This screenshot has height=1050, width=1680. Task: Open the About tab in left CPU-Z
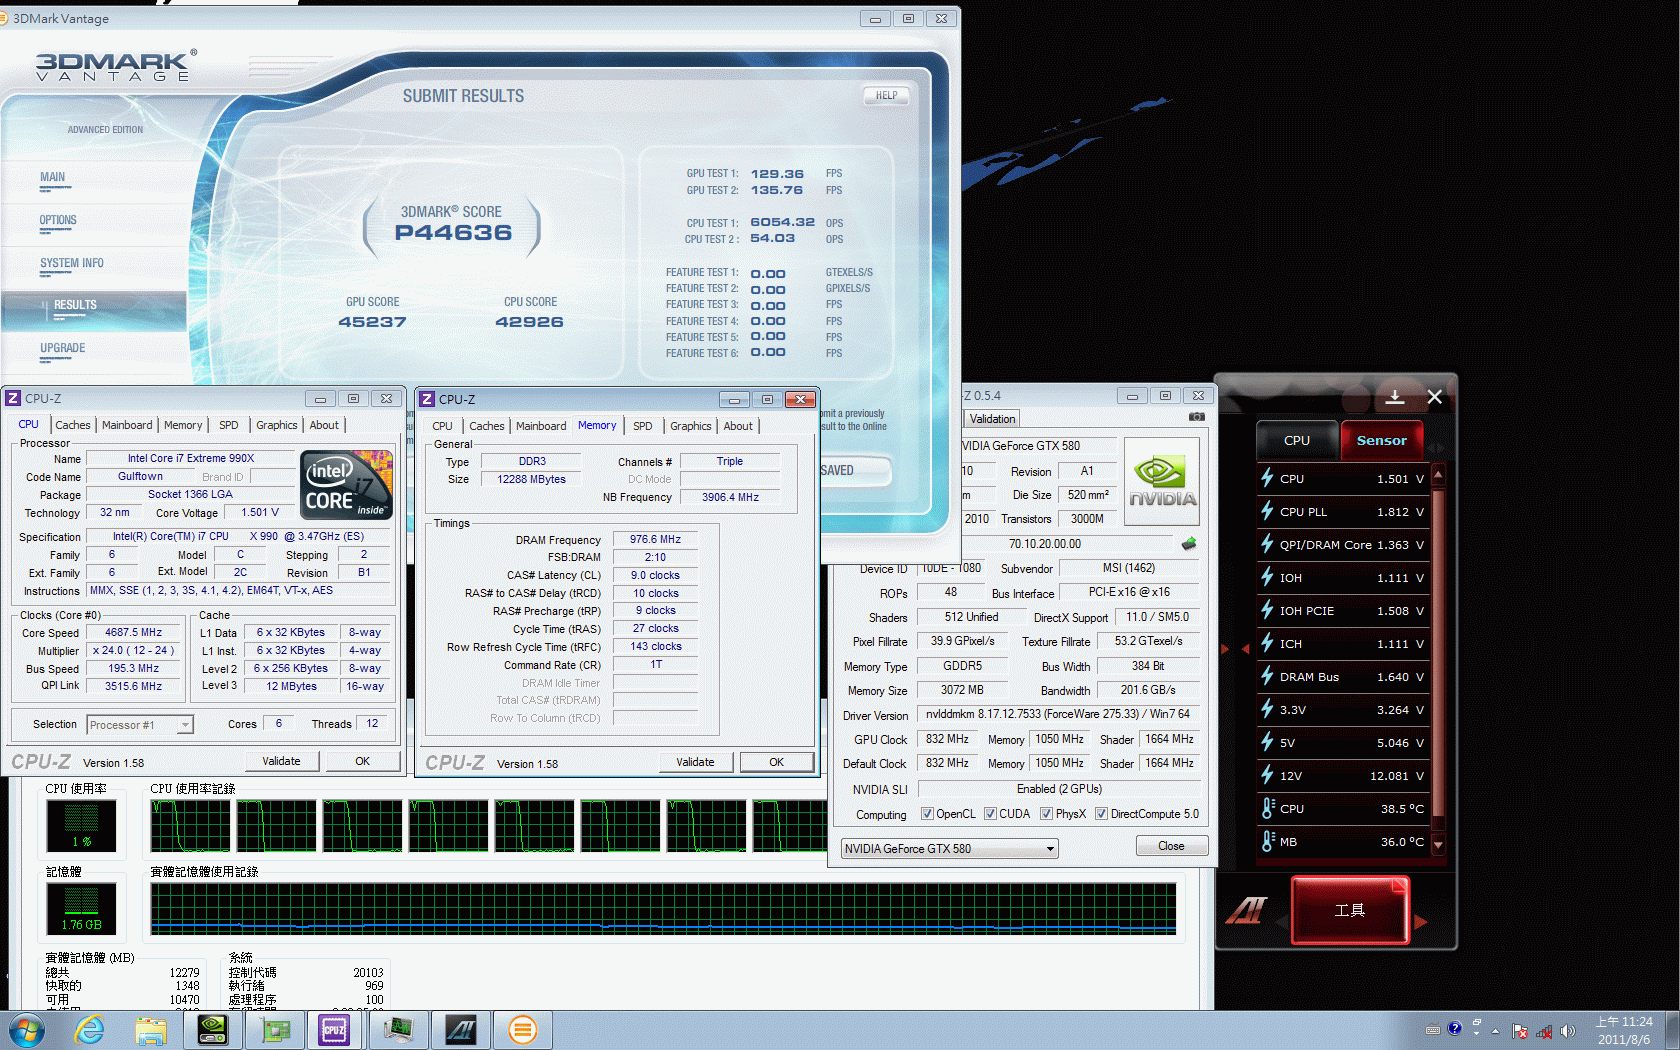324,425
